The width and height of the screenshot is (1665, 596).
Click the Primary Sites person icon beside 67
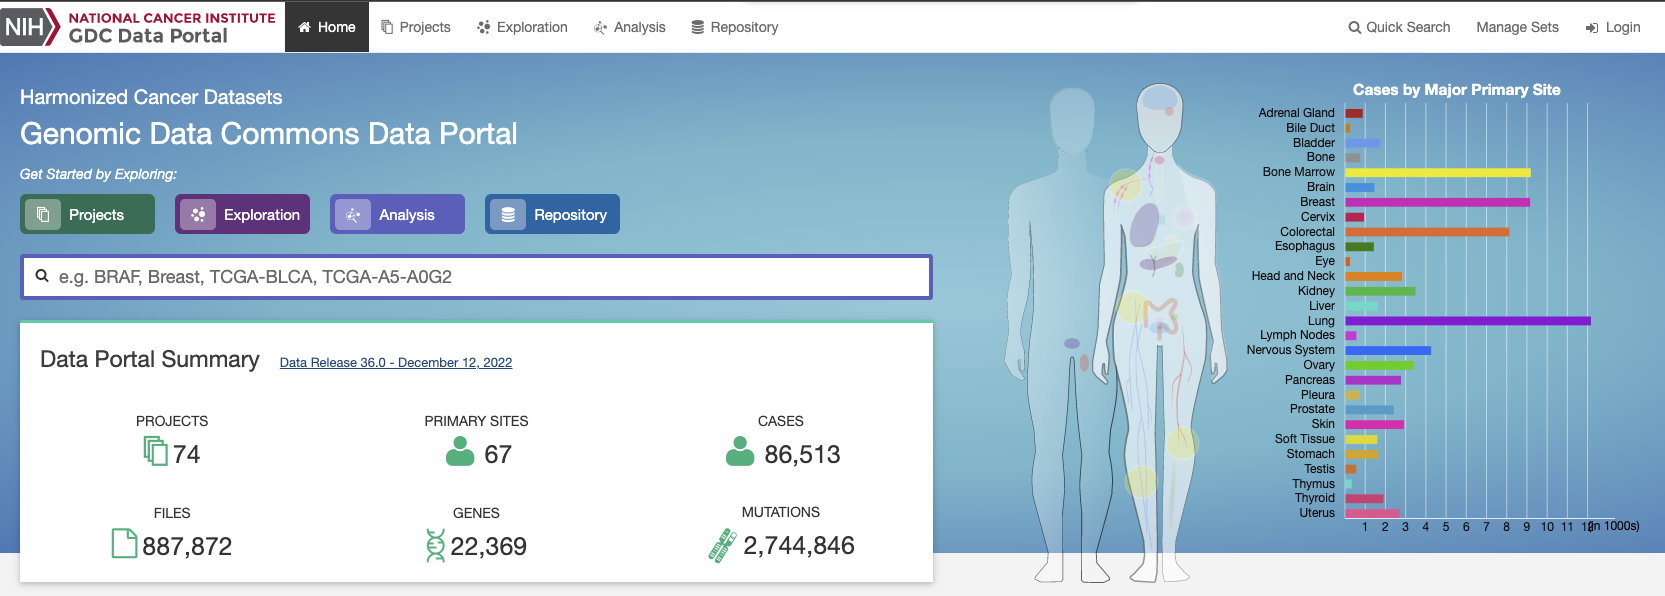pyautogui.click(x=460, y=451)
